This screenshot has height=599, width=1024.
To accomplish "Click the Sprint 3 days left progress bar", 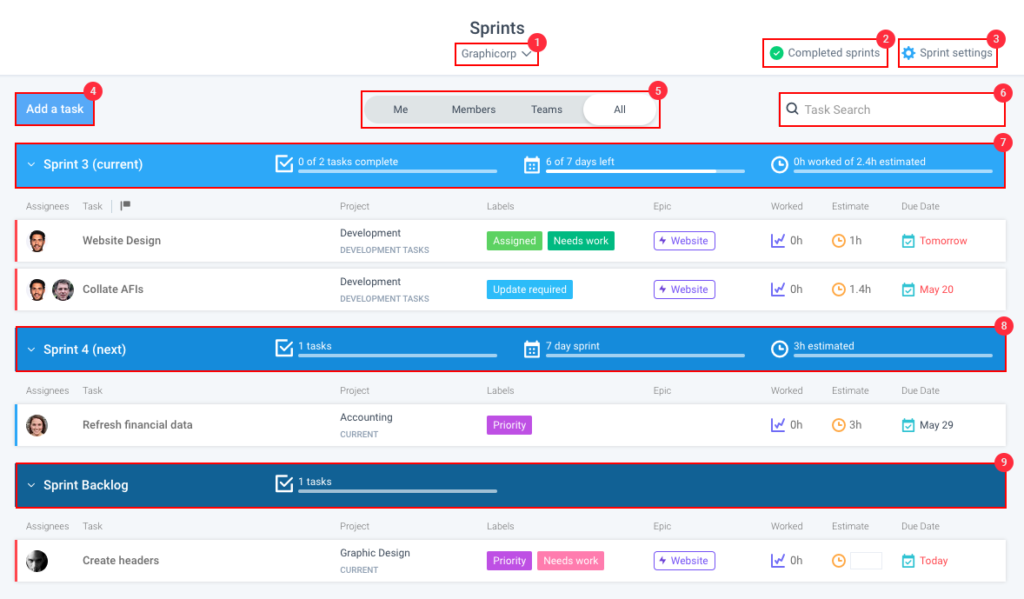I will coord(644,171).
